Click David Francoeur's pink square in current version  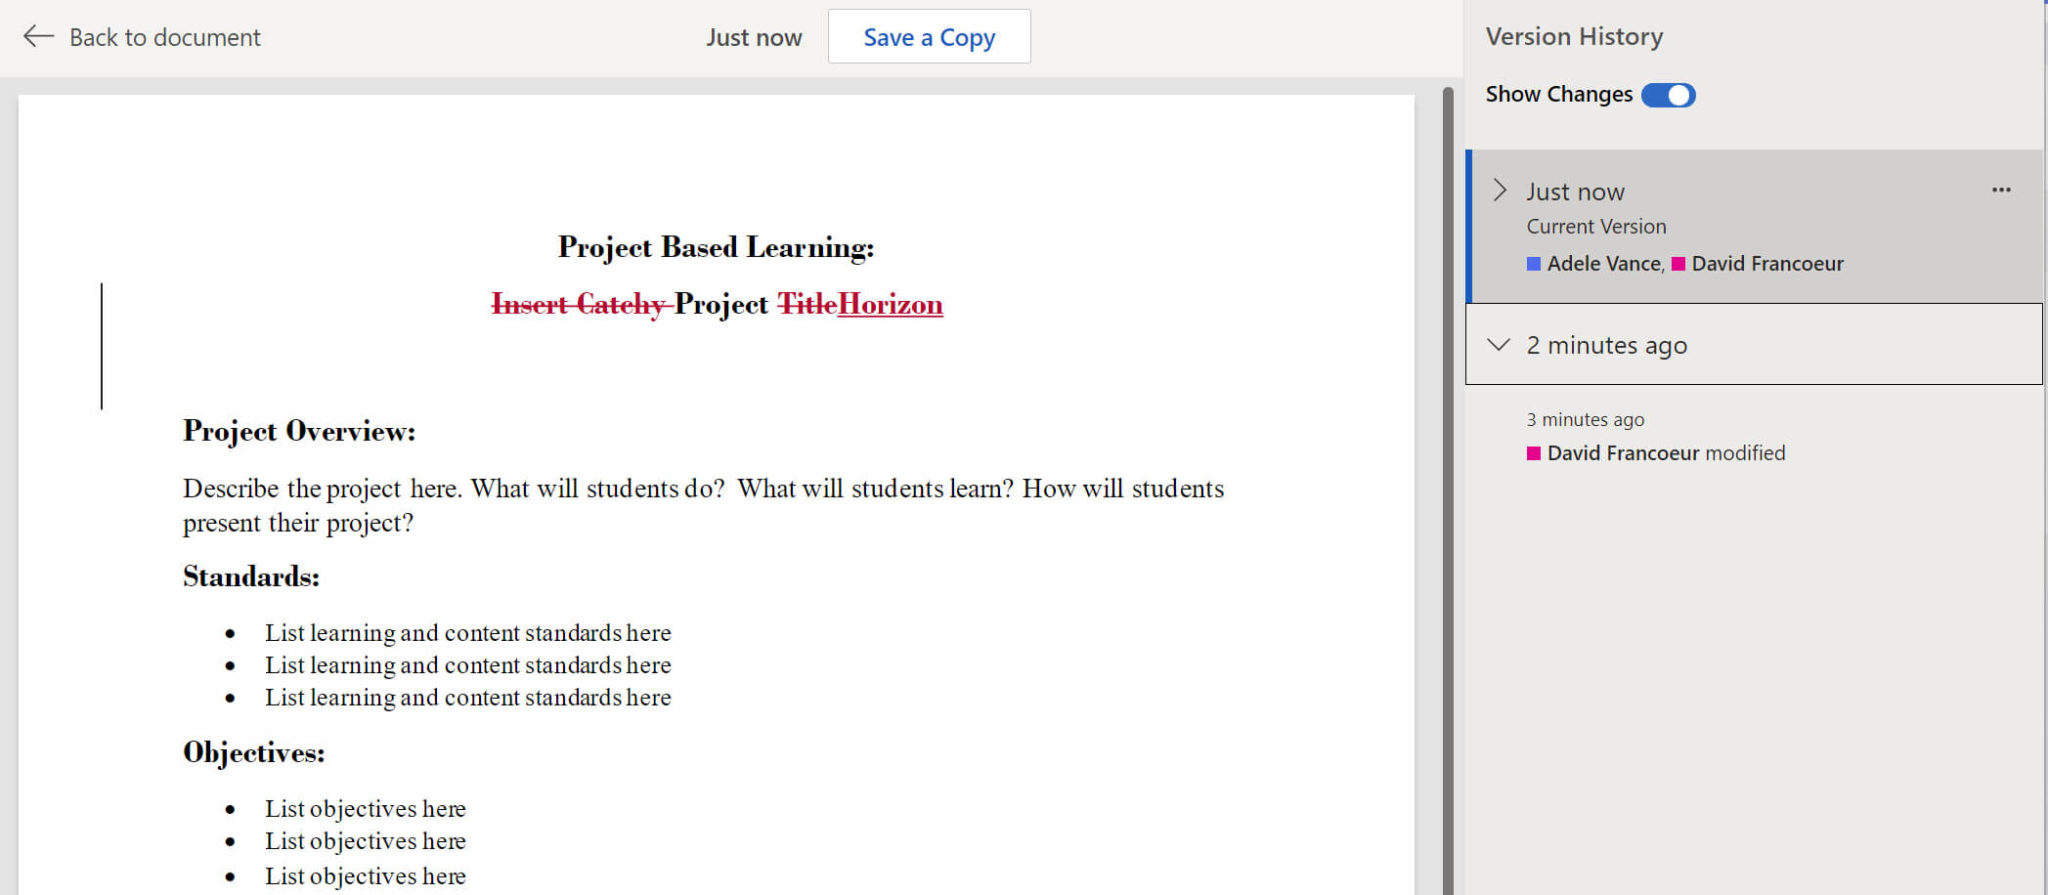click(x=1678, y=264)
